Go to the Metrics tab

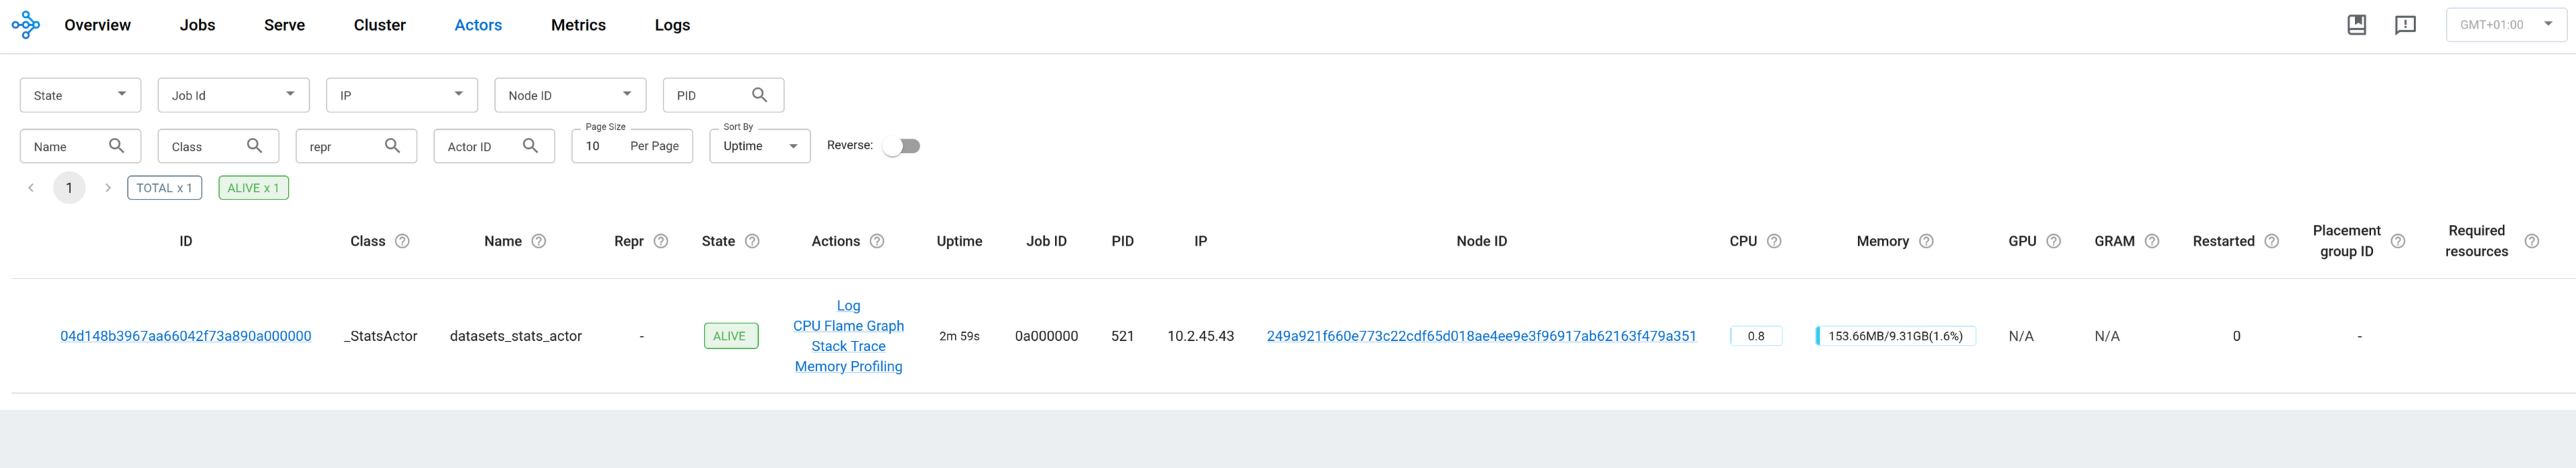pyautogui.click(x=578, y=25)
